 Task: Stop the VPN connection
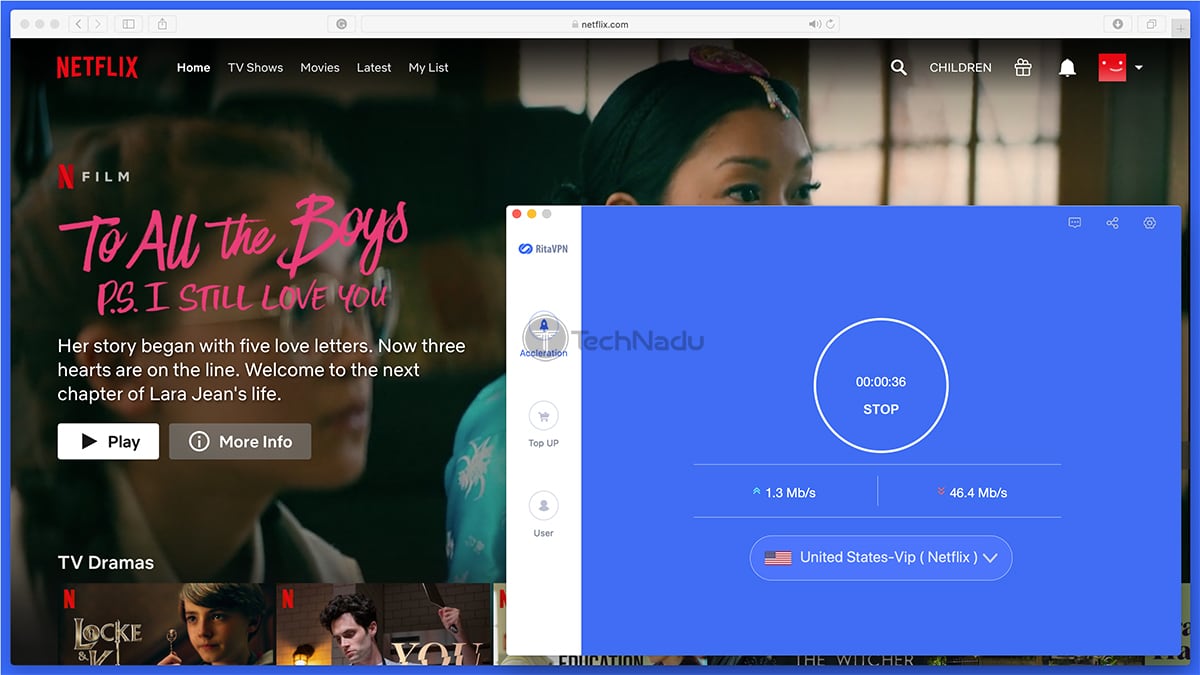tap(881, 409)
